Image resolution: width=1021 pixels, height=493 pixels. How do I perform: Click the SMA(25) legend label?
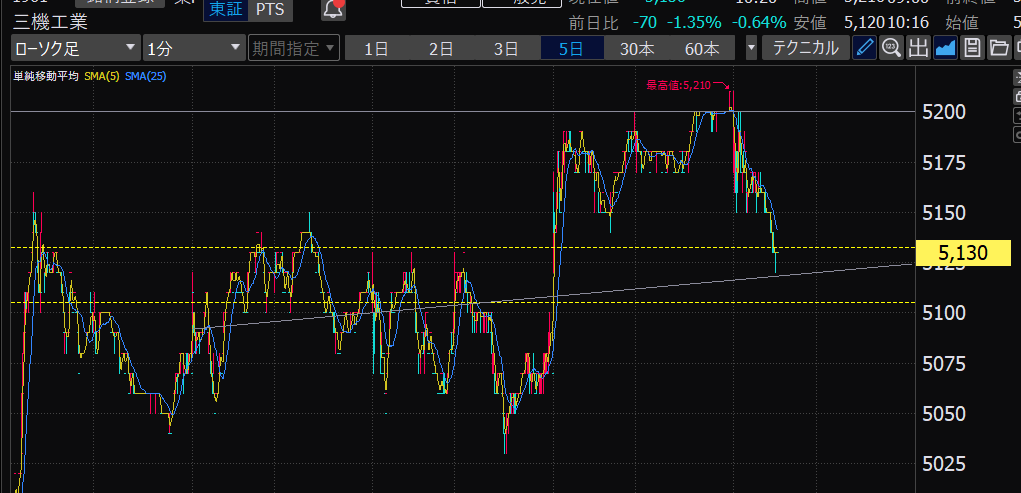[146, 76]
